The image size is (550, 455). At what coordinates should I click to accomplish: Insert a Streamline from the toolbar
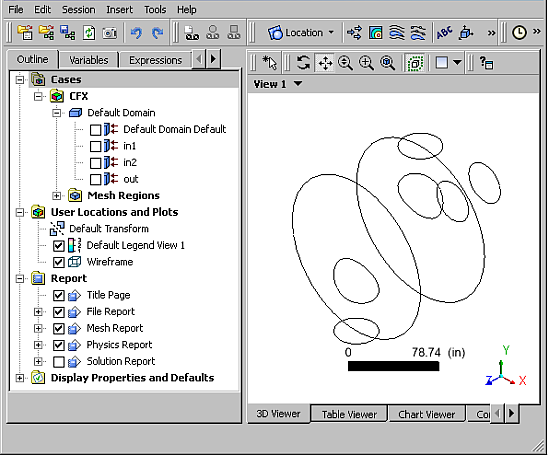[397, 33]
